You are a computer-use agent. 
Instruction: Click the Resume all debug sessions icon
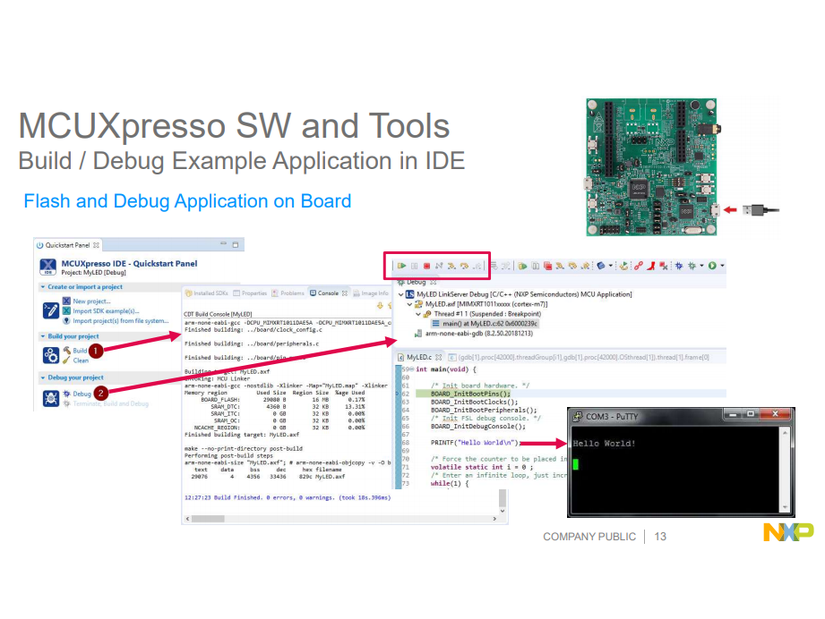point(522,266)
